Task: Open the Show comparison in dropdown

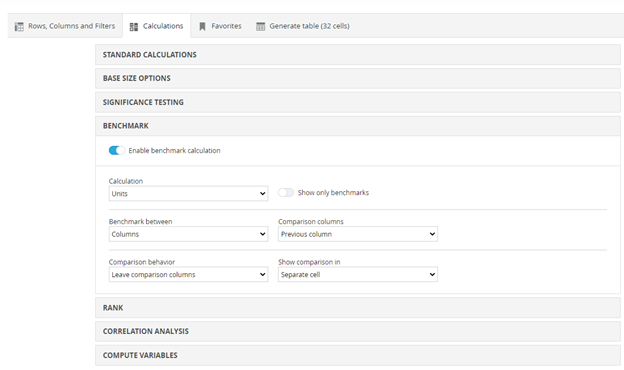Action: tap(358, 275)
